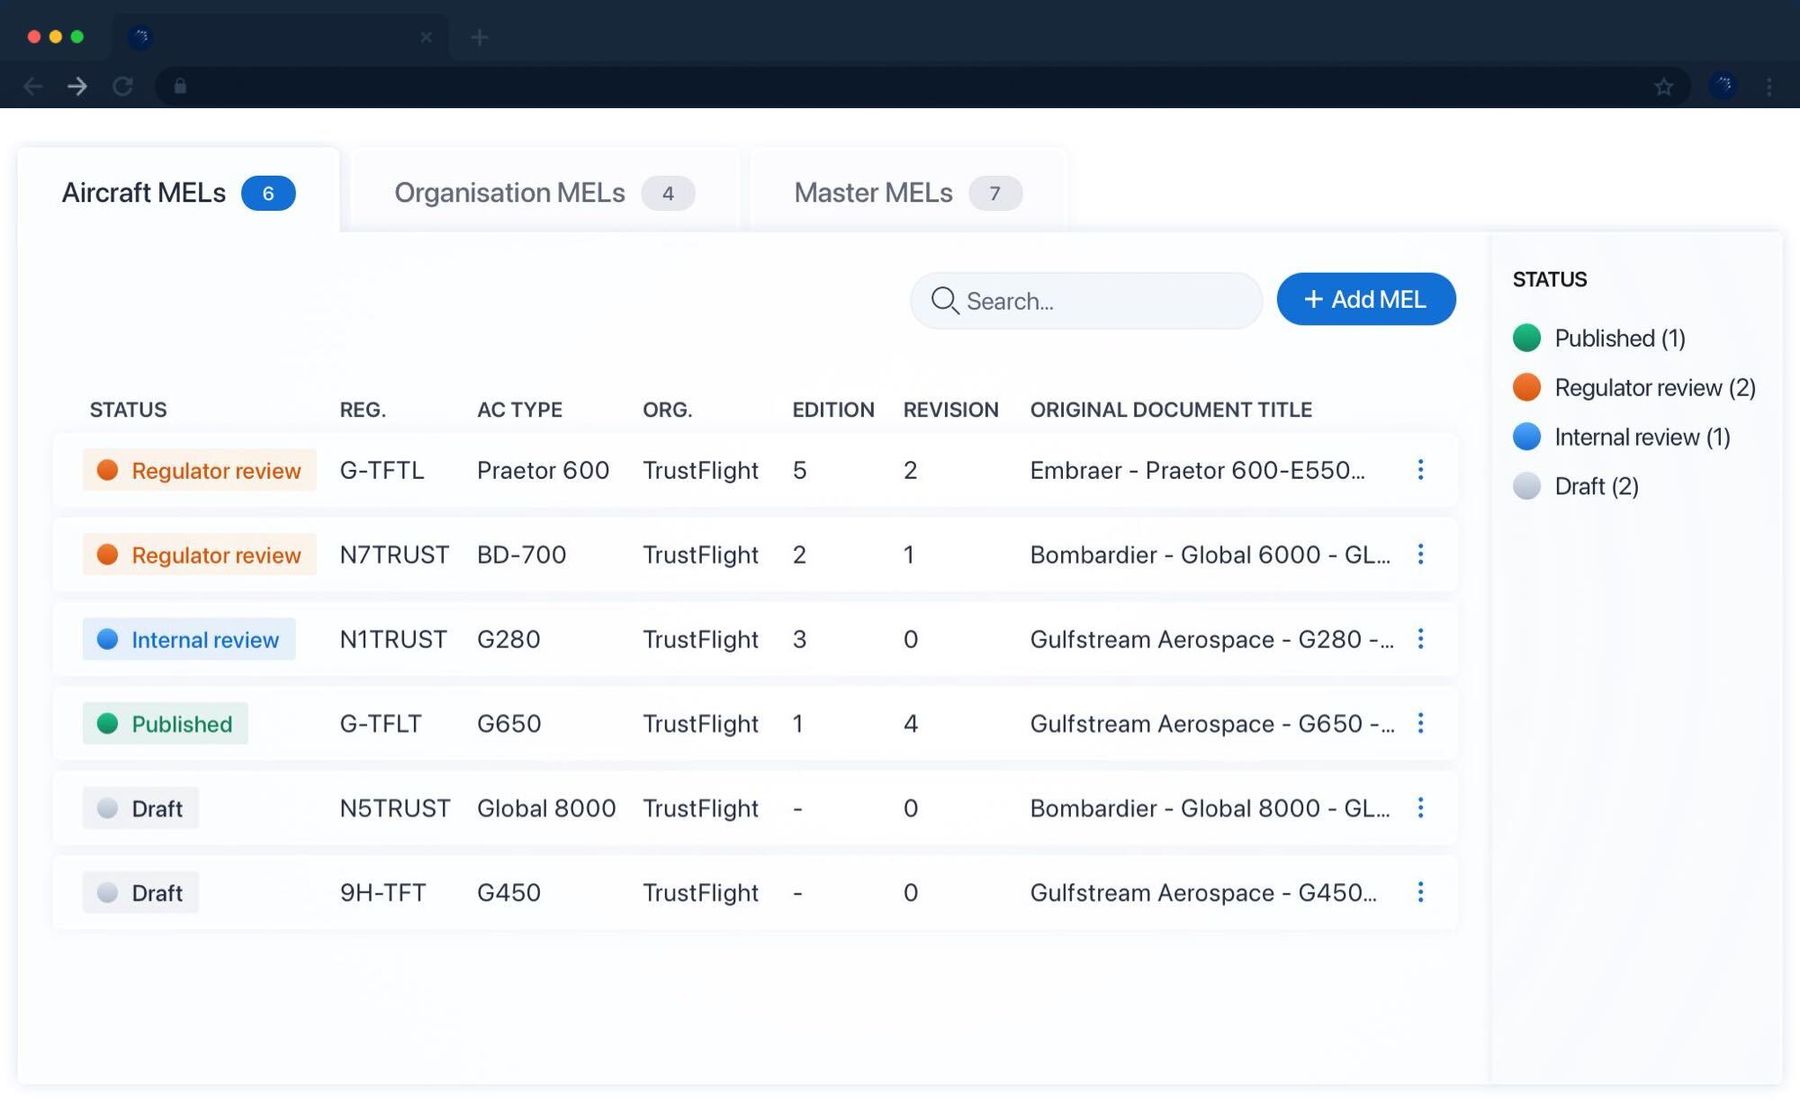Click the Add MEL button
The height and width of the screenshot is (1102, 1800).
coord(1365,299)
